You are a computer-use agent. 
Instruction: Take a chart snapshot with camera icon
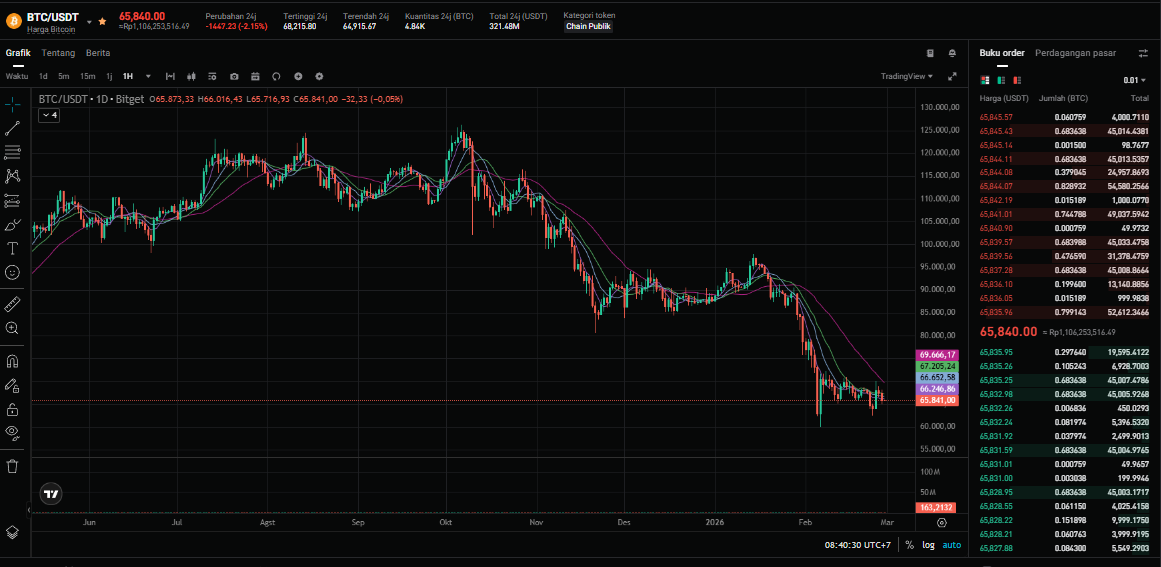click(234, 76)
